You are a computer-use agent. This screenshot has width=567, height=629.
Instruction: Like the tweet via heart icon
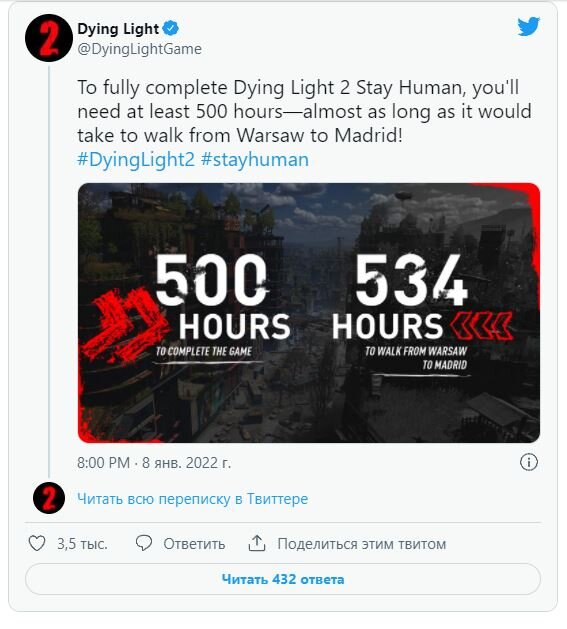pos(37,544)
